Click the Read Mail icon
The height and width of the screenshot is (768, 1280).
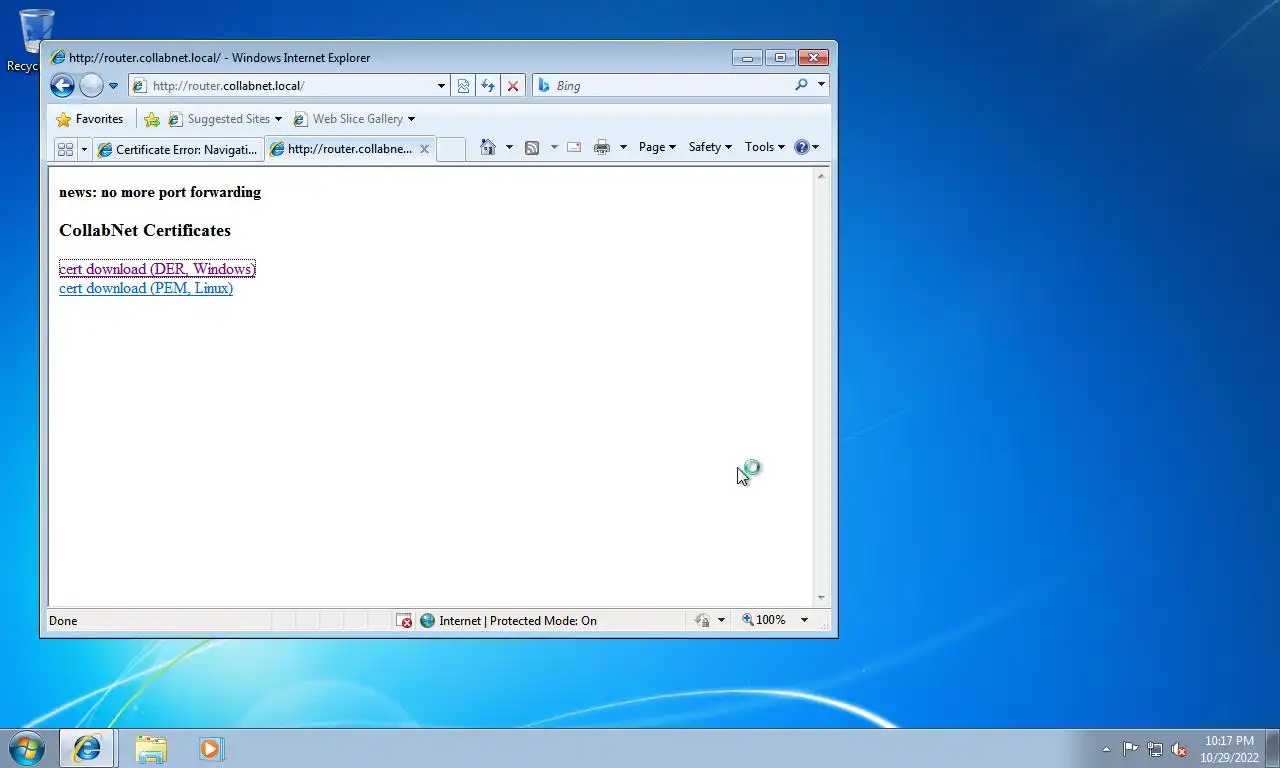574,147
